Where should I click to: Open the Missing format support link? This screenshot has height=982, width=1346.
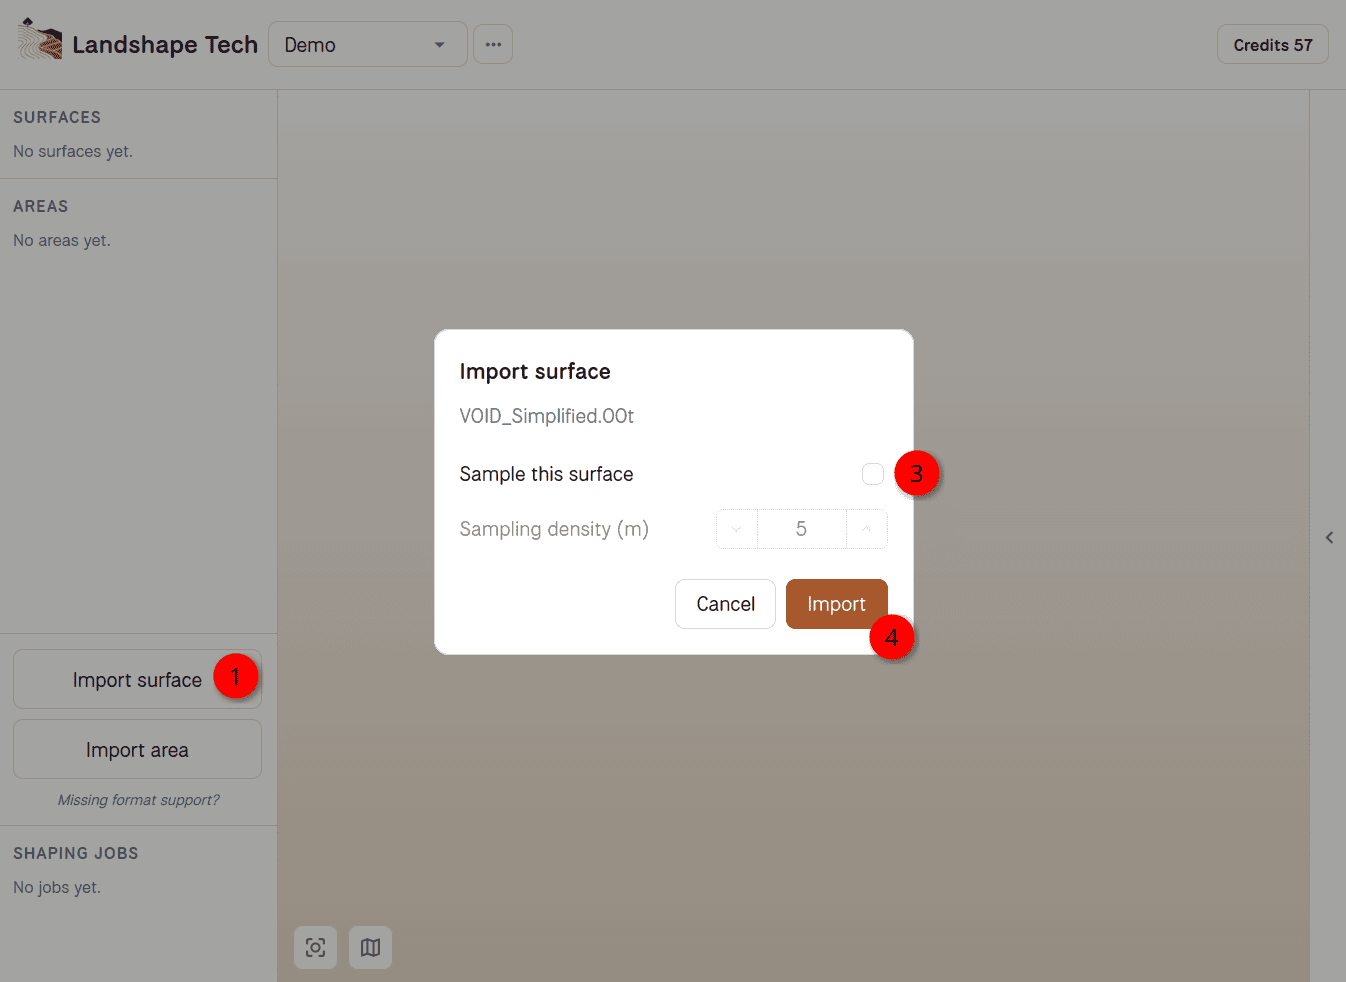(138, 800)
